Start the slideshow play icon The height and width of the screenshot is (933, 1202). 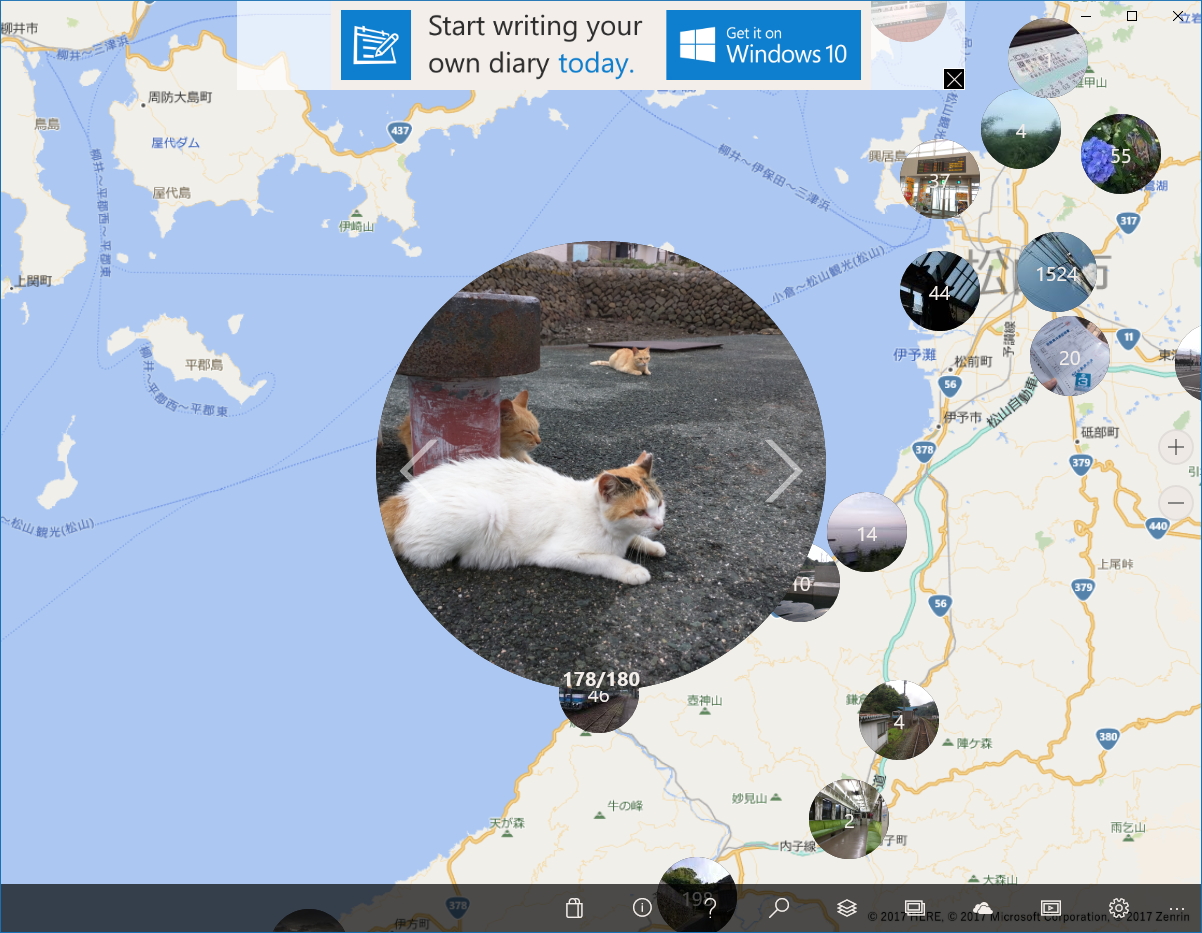(x=1050, y=908)
